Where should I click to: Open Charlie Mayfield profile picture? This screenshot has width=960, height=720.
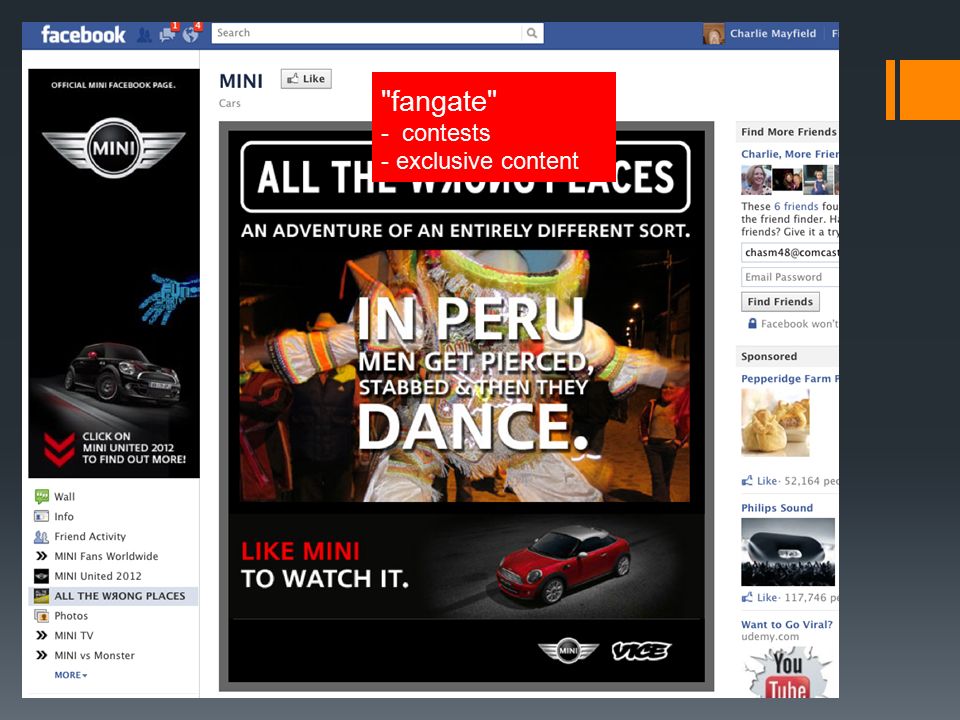tap(713, 34)
